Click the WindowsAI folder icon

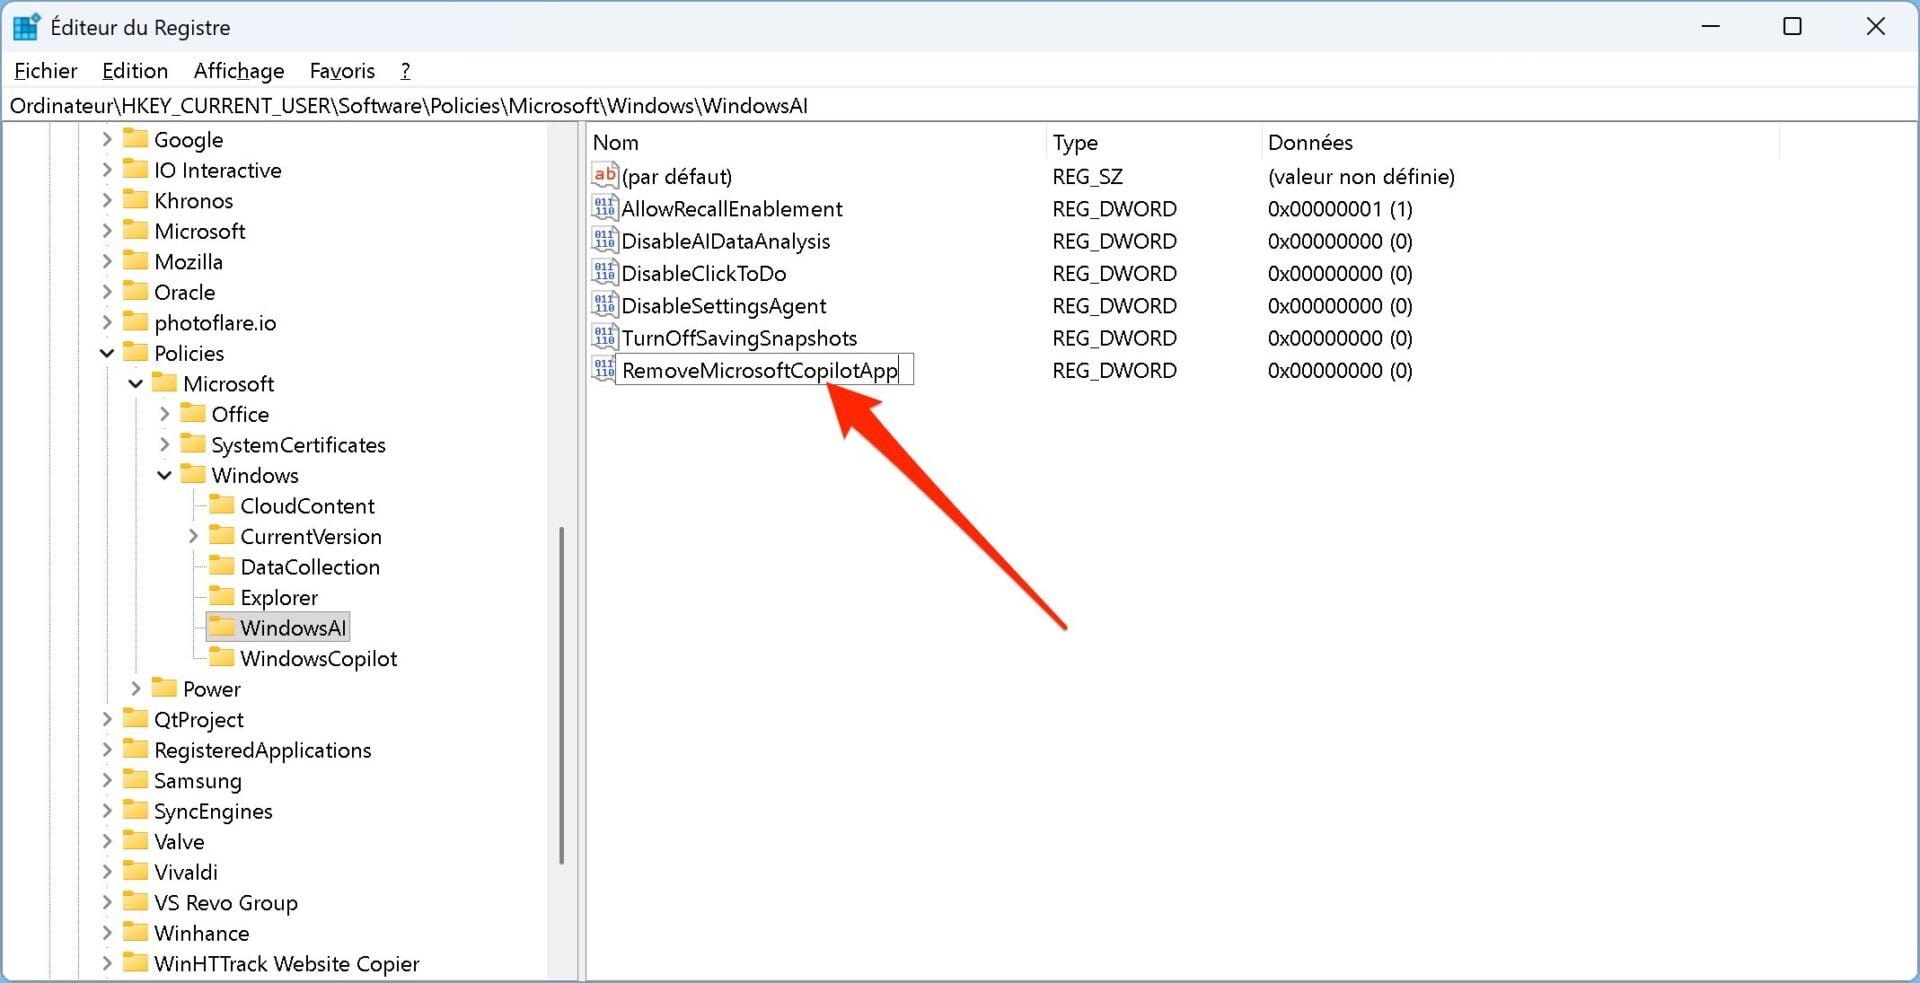(222, 627)
